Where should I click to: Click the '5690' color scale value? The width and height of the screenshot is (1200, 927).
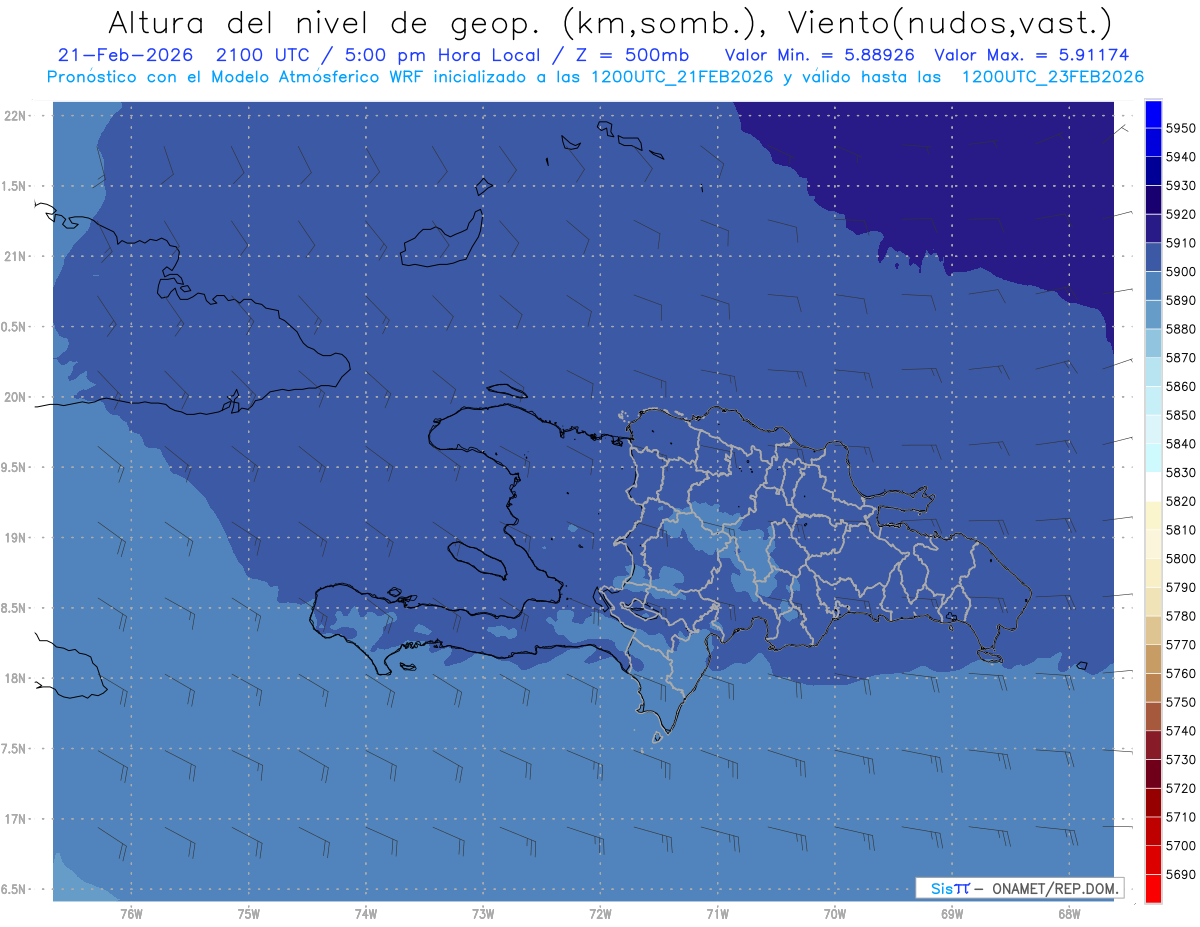click(1181, 874)
